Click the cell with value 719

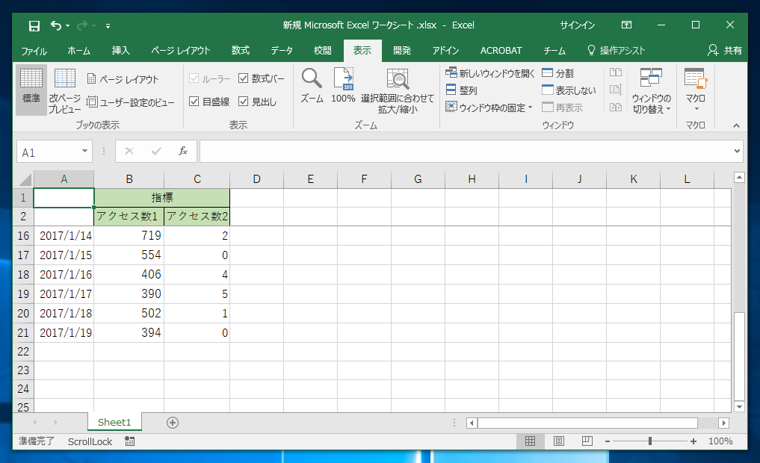pos(129,236)
